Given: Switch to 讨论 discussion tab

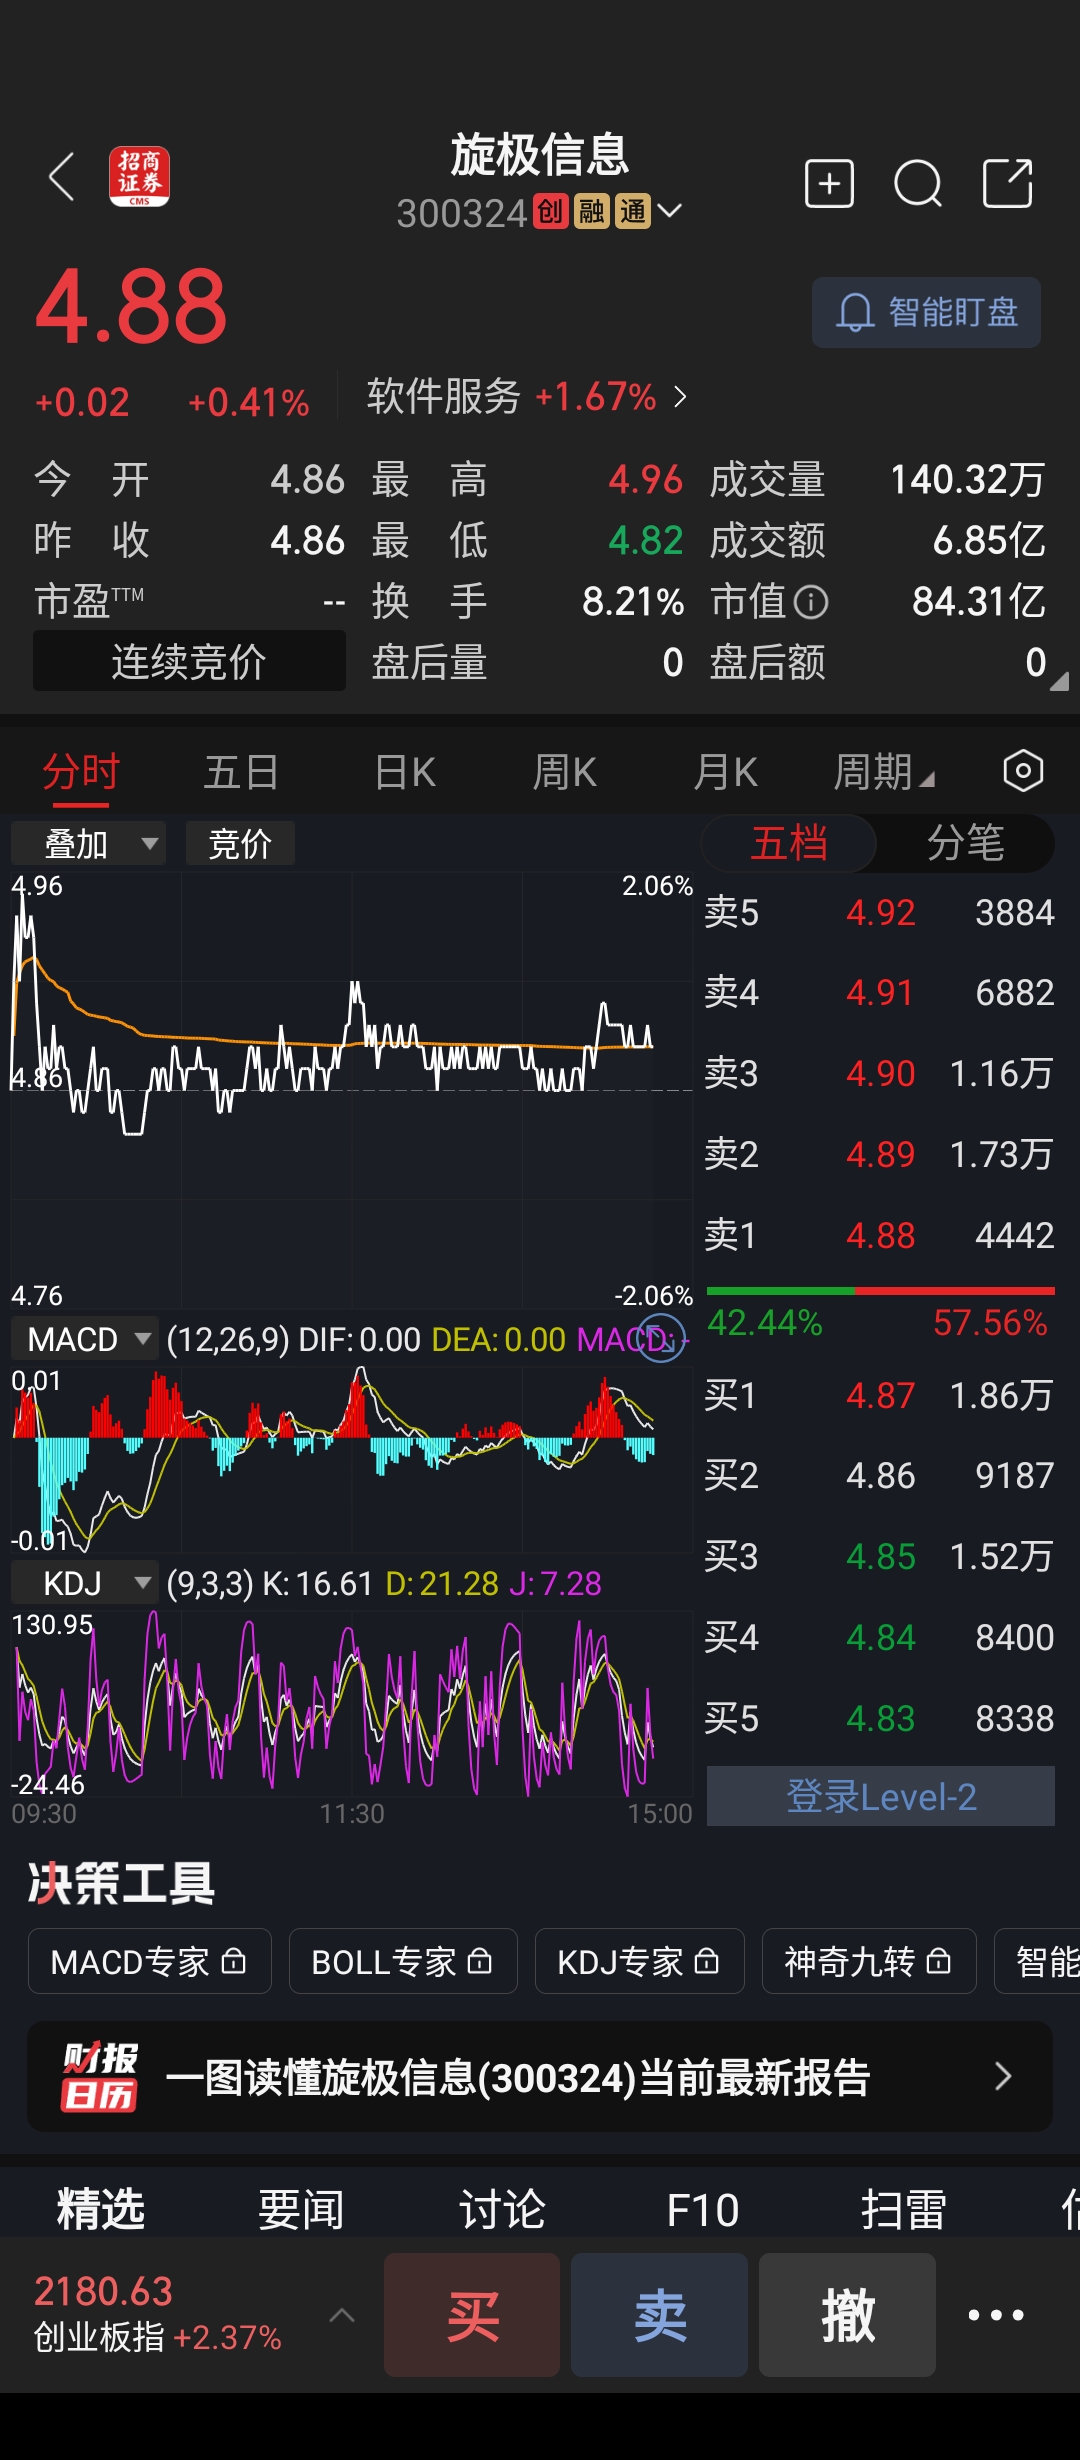Looking at the screenshot, I should click(x=502, y=2209).
